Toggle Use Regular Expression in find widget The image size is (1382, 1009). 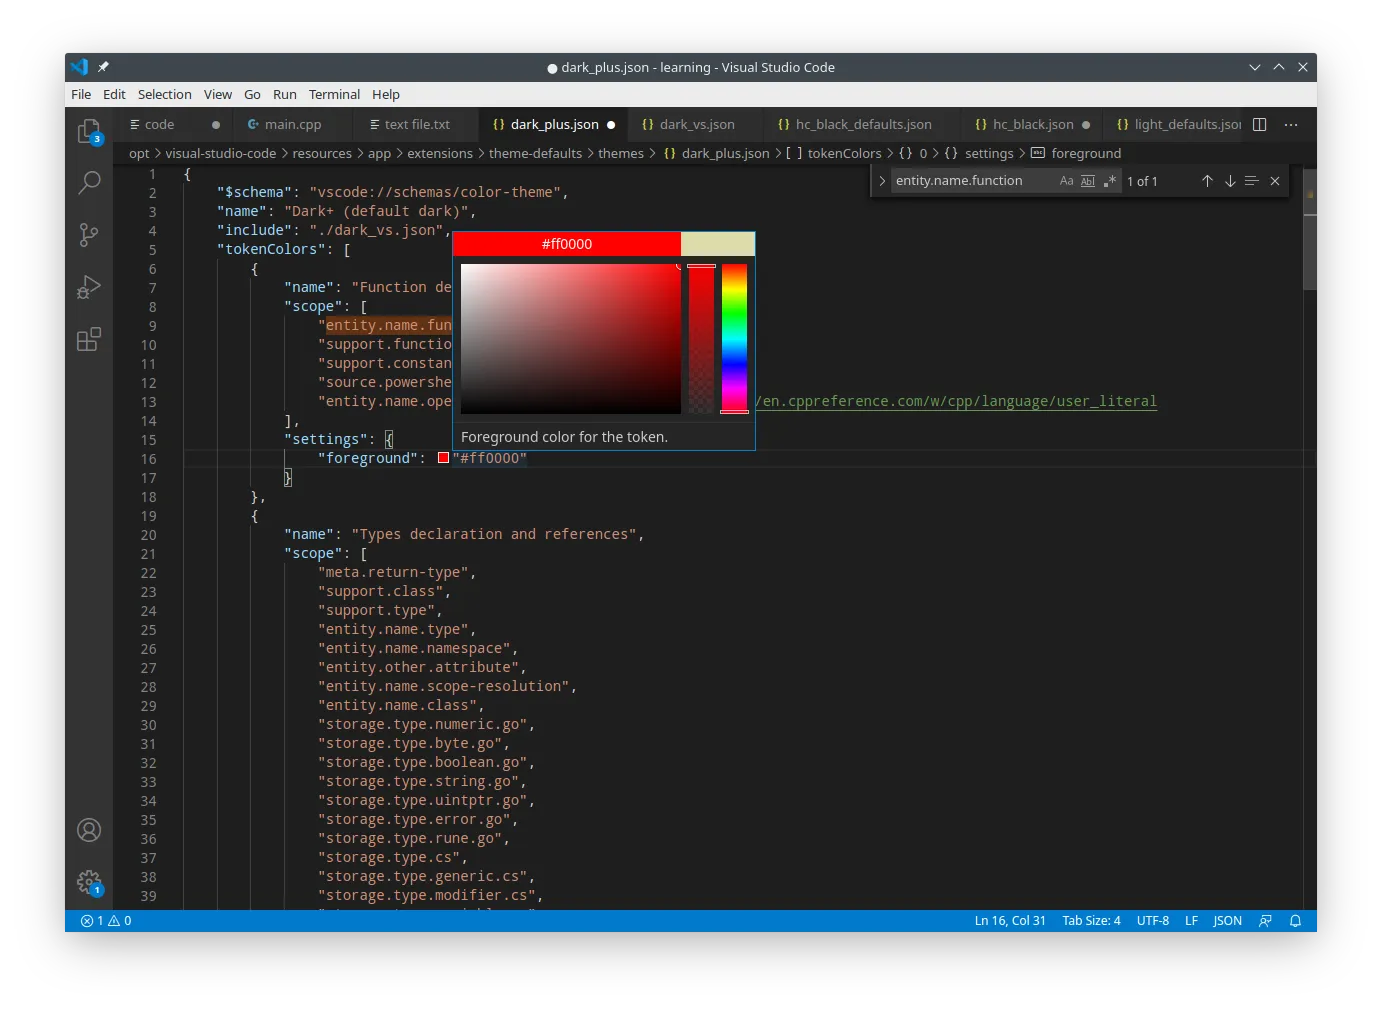[1110, 181]
